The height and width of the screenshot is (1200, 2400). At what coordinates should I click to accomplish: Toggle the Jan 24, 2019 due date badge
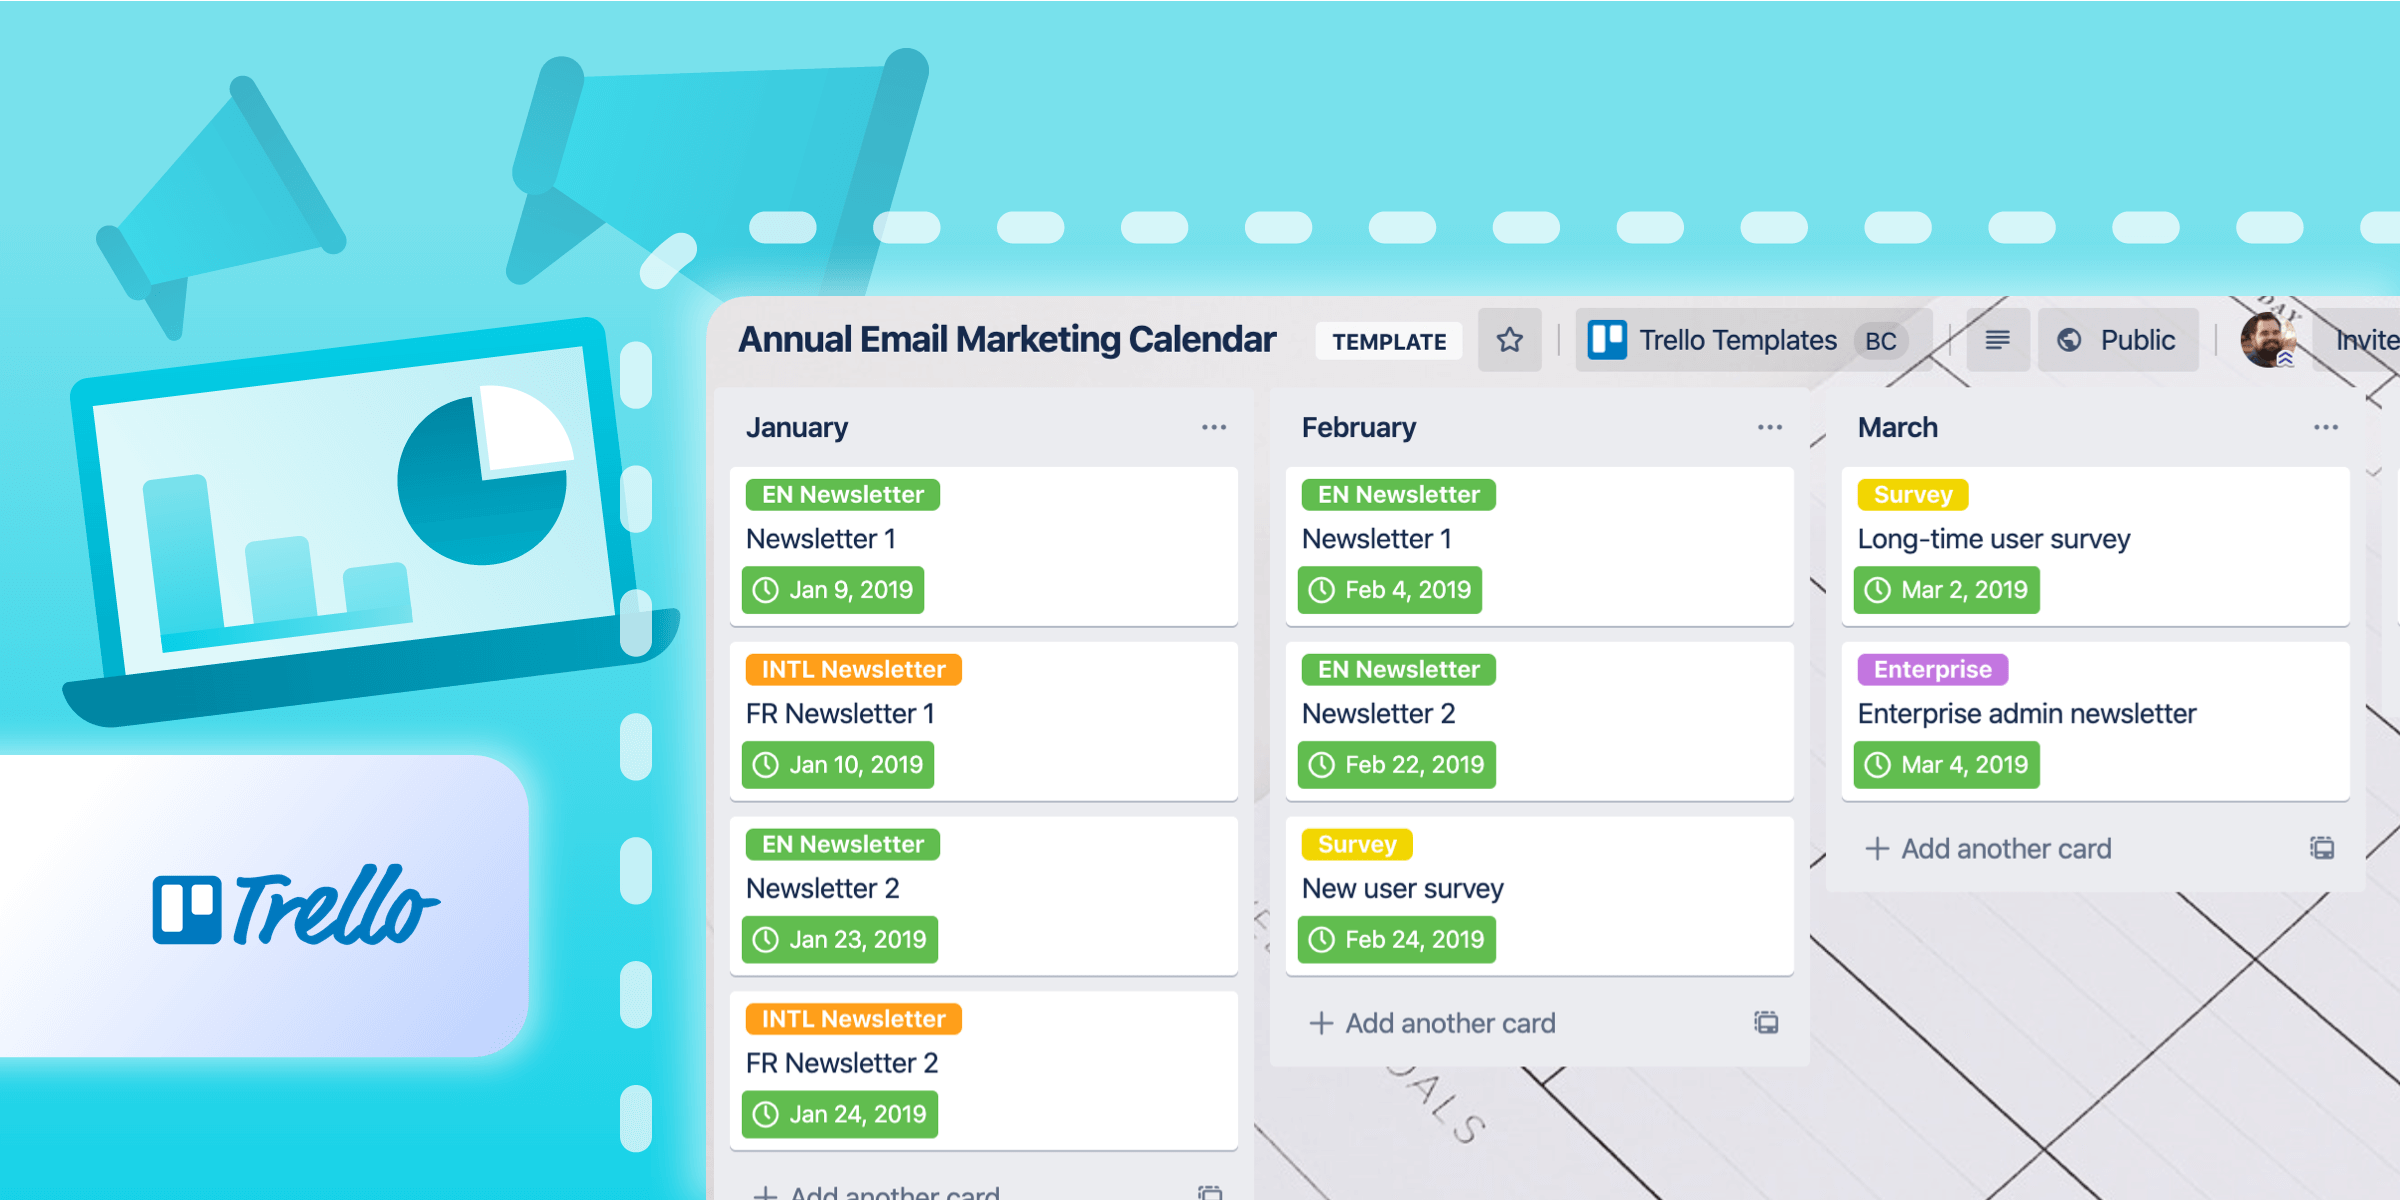click(840, 1114)
